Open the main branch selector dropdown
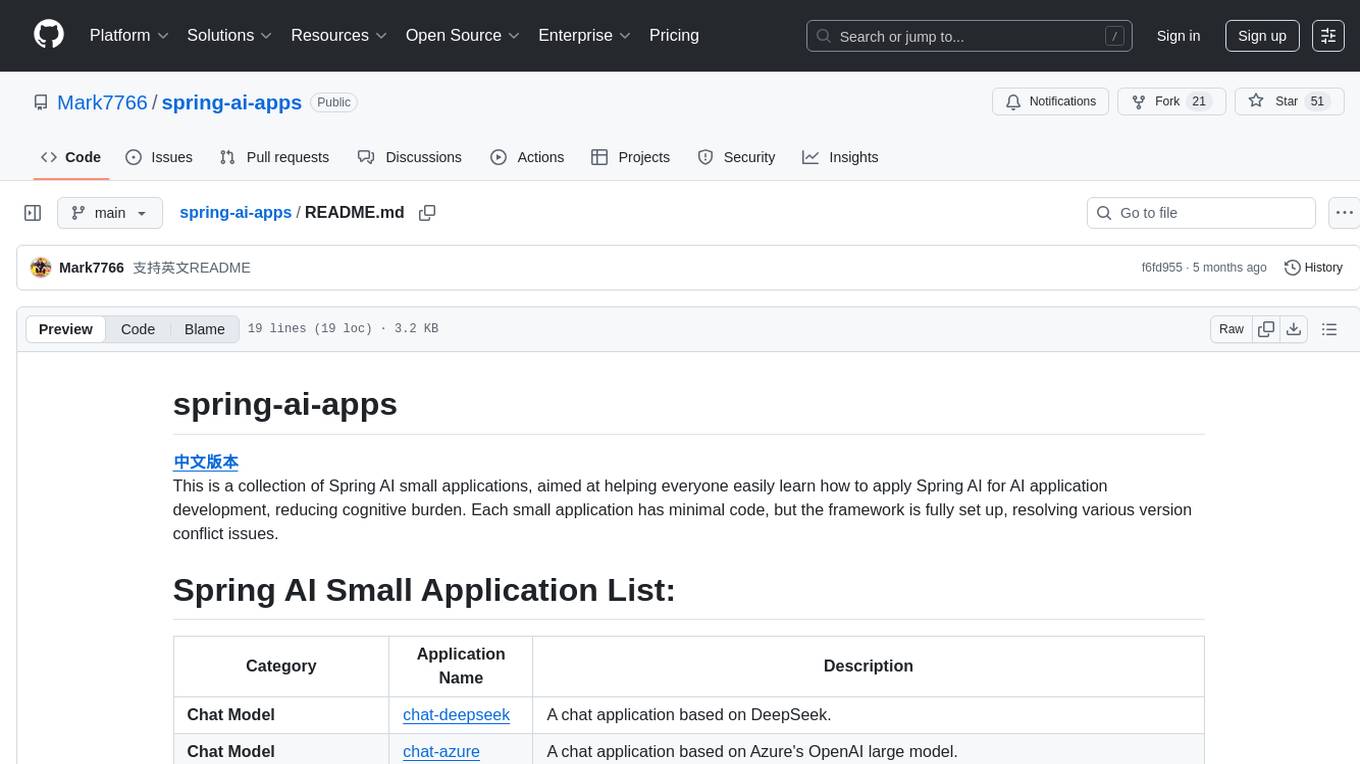The width and height of the screenshot is (1360, 764). pyautogui.click(x=110, y=213)
